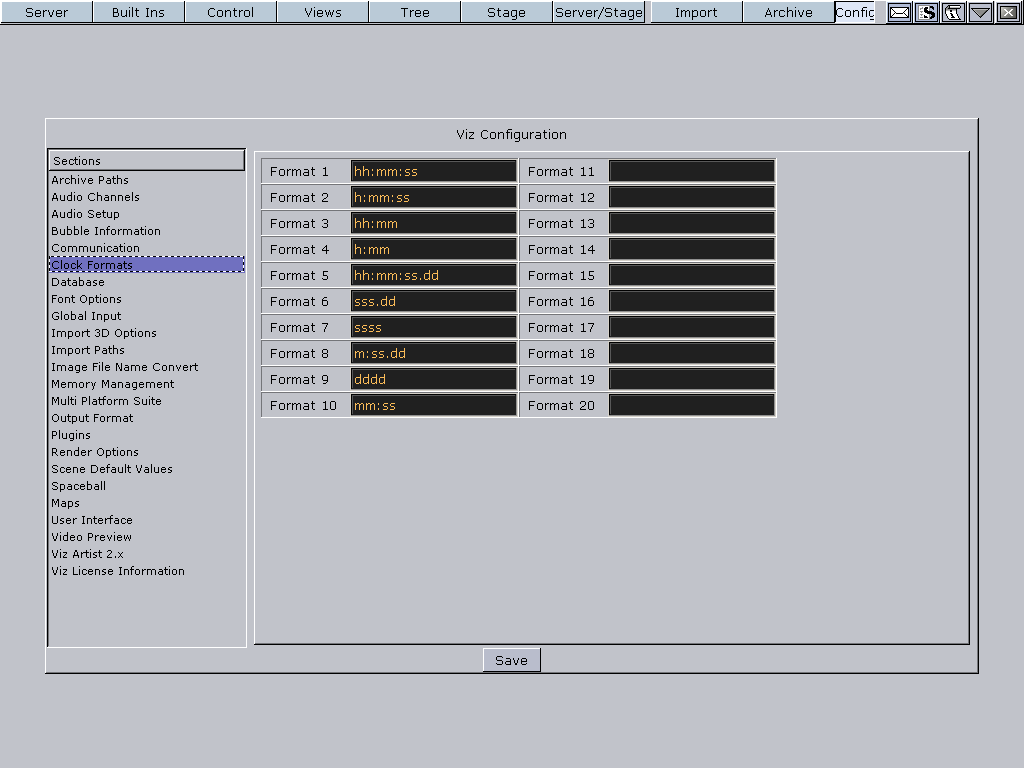The height and width of the screenshot is (768, 1024).
Task: Click the Format 5 field with hh:mm:ss.dd
Action: (433, 275)
